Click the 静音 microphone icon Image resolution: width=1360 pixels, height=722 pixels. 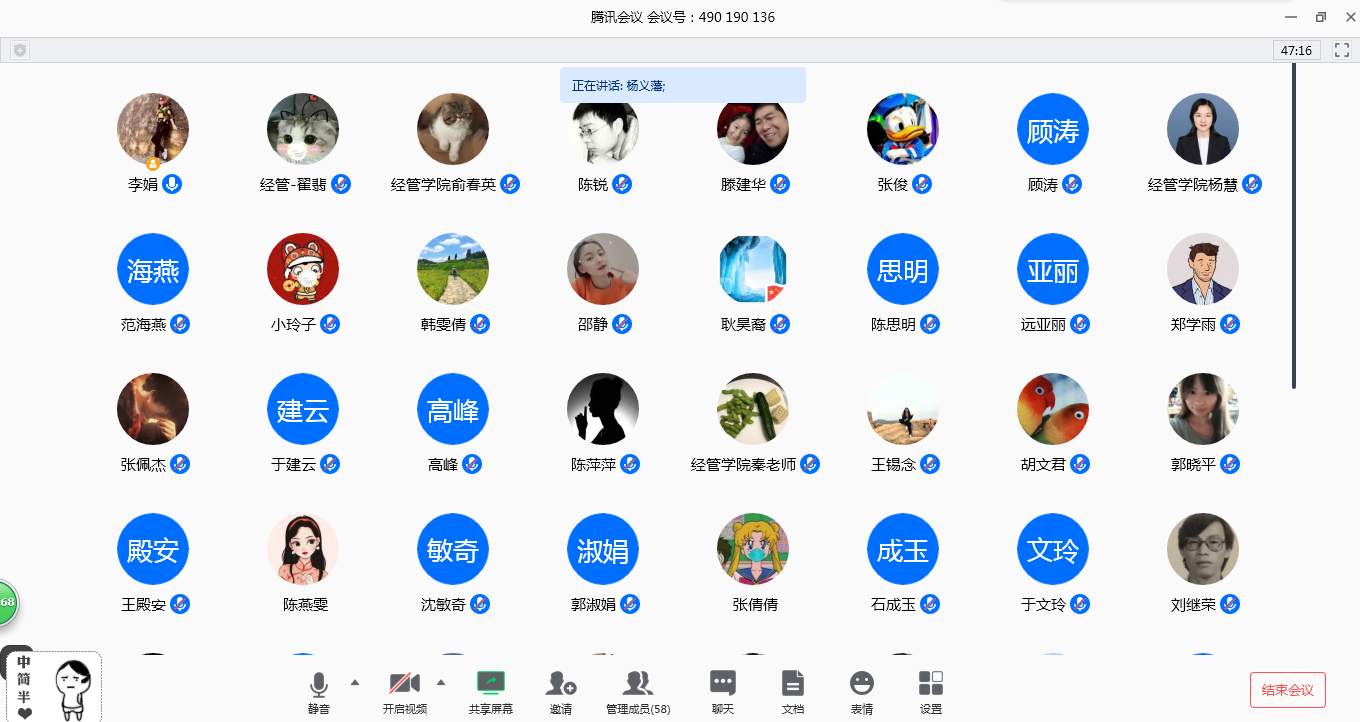point(318,685)
